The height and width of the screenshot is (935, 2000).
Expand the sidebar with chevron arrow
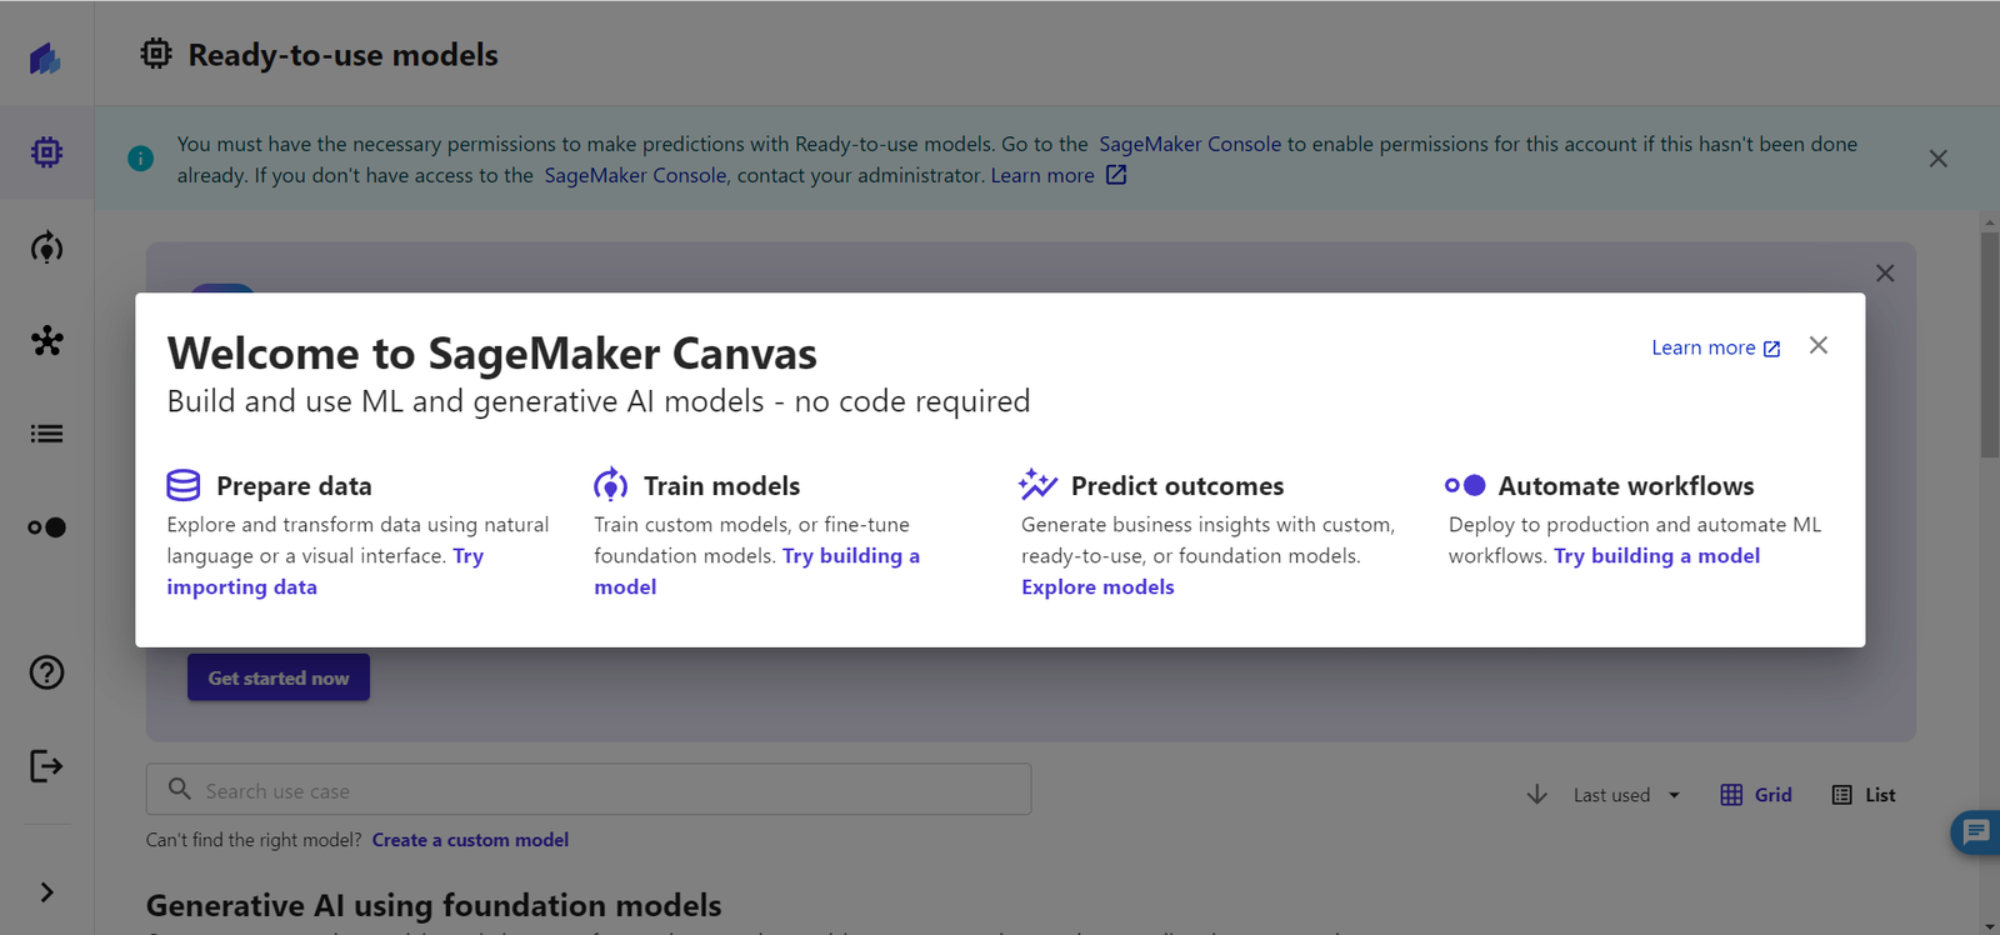tap(46, 892)
